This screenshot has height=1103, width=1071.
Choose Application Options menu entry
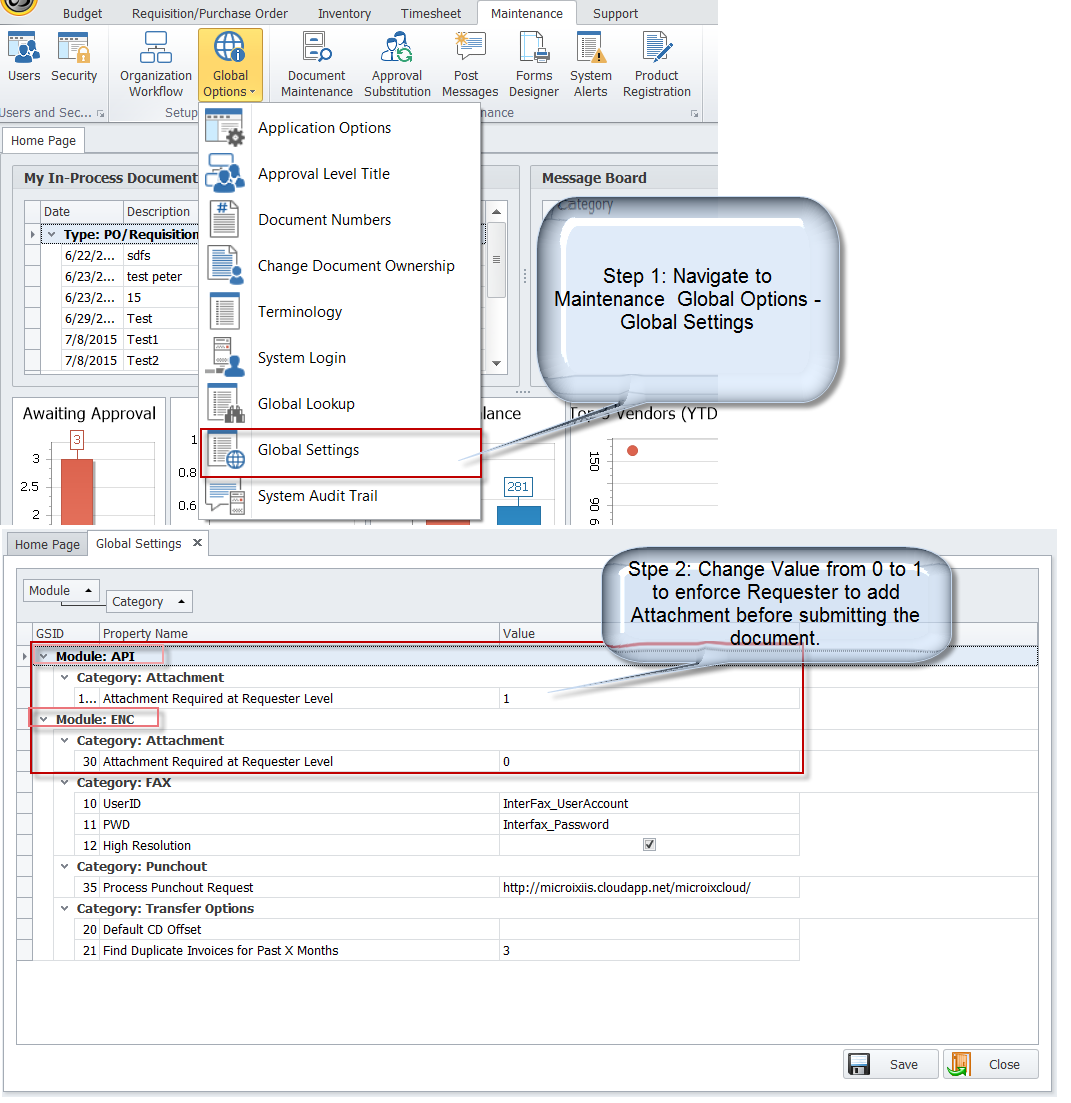click(x=324, y=128)
